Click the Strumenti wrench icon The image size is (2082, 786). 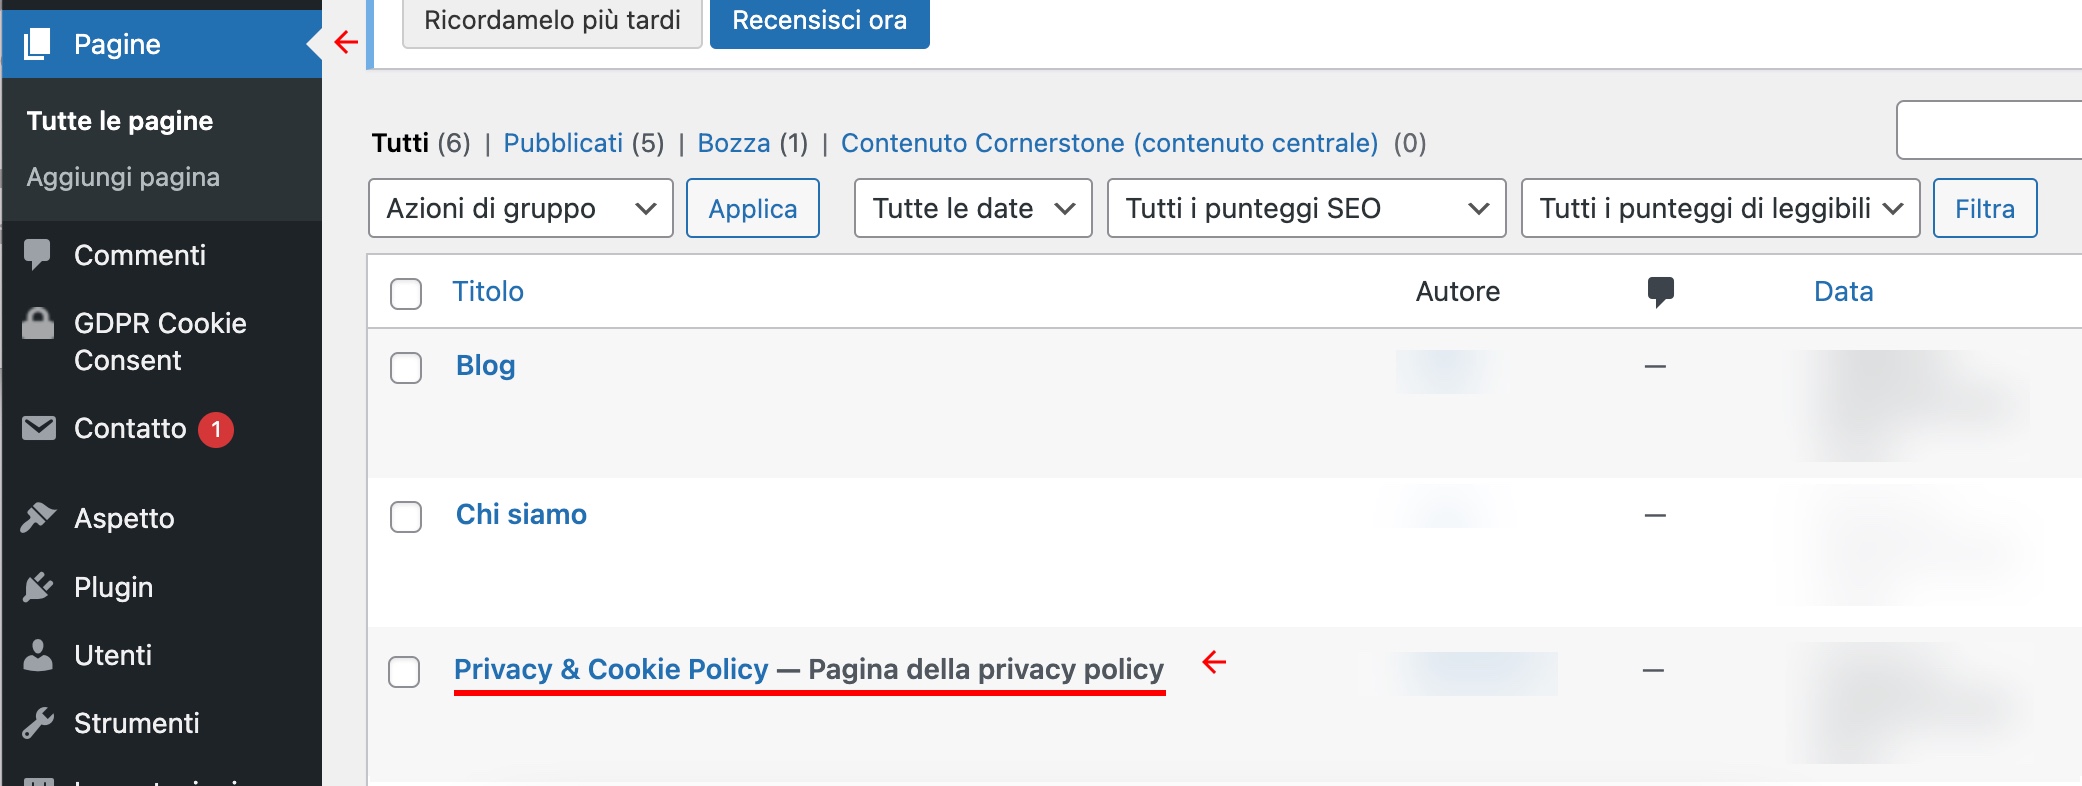tap(38, 723)
